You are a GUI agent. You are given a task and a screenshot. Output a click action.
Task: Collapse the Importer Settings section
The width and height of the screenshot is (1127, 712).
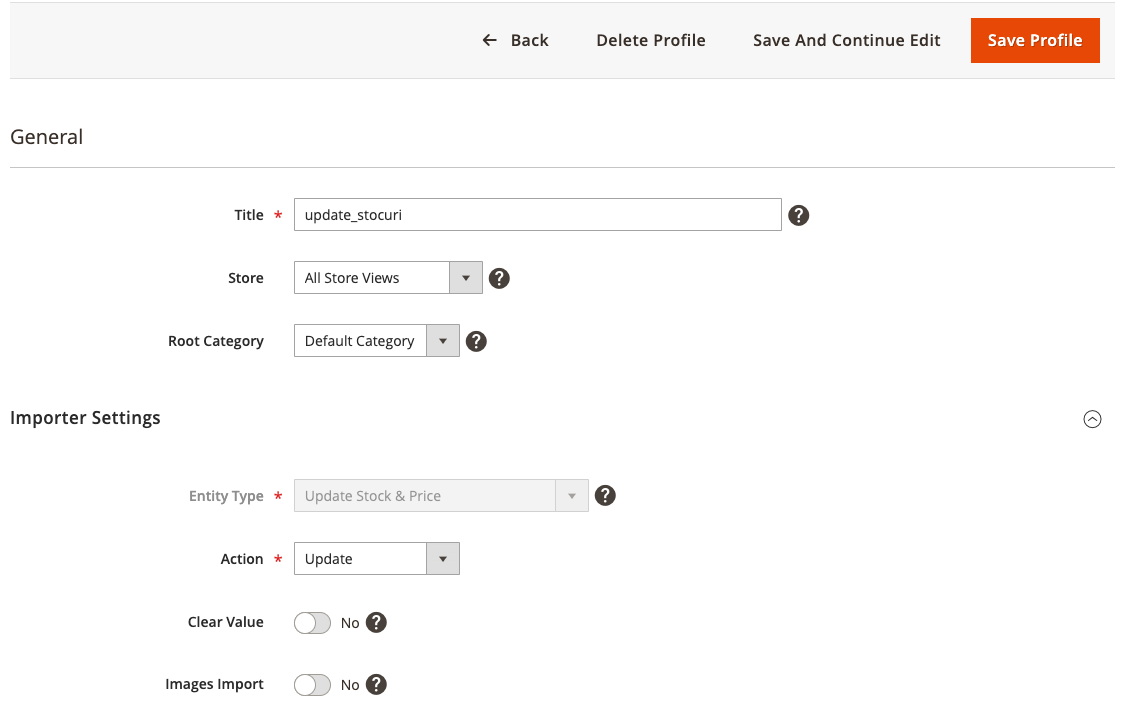(x=1092, y=419)
